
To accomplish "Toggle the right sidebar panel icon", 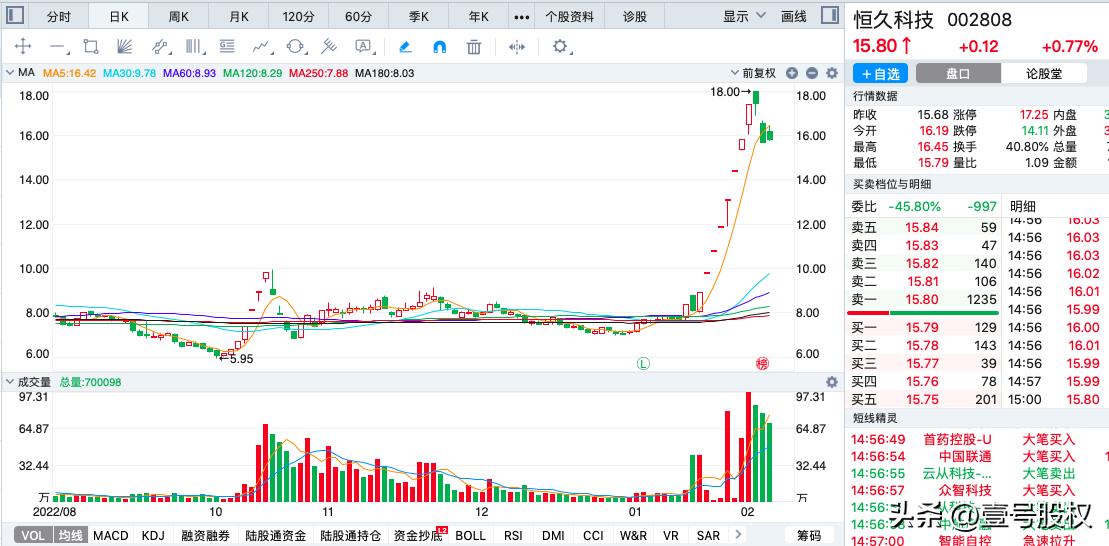I will tap(832, 16).
